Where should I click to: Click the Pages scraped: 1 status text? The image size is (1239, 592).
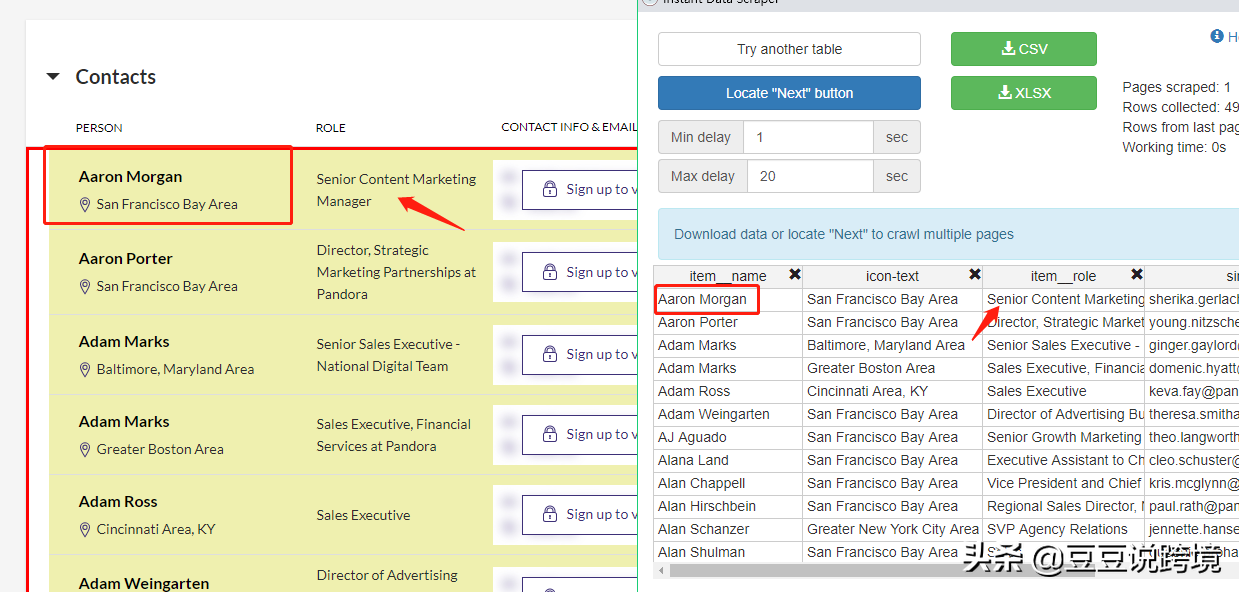click(x=1177, y=88)
